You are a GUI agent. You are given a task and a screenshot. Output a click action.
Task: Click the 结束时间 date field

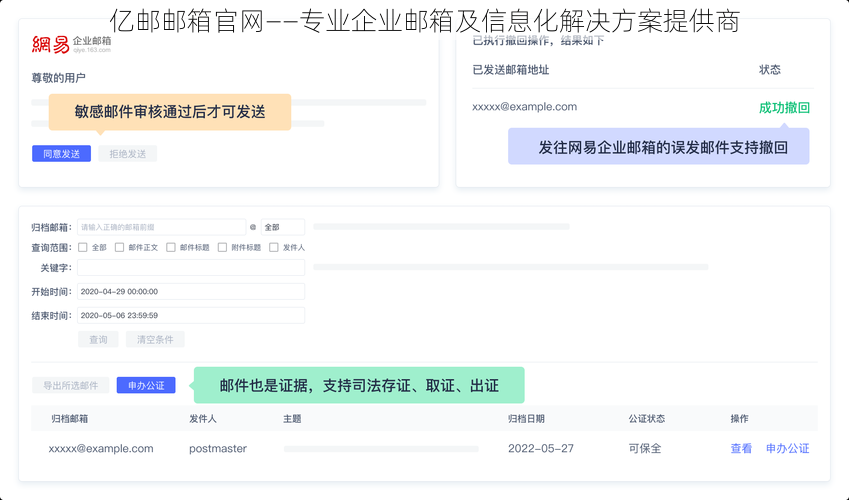tap(191, 315)
